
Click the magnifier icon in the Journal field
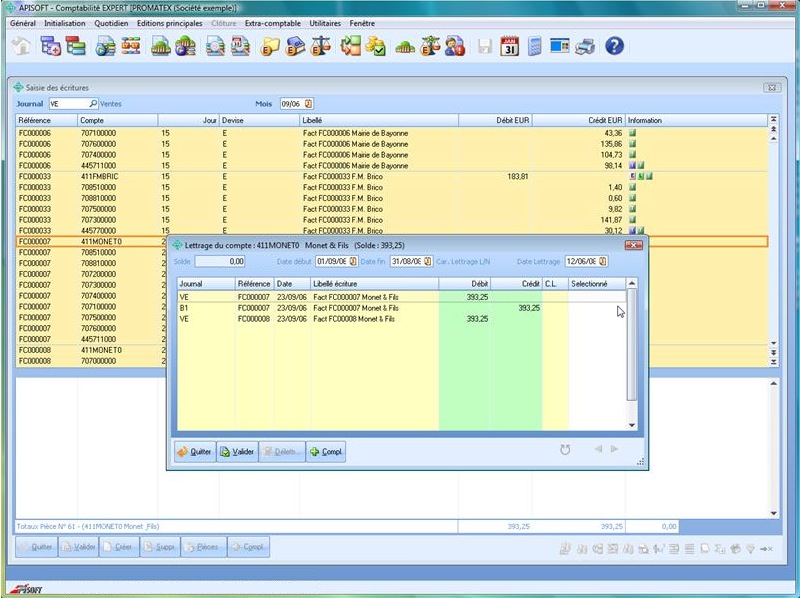[93, 104]
